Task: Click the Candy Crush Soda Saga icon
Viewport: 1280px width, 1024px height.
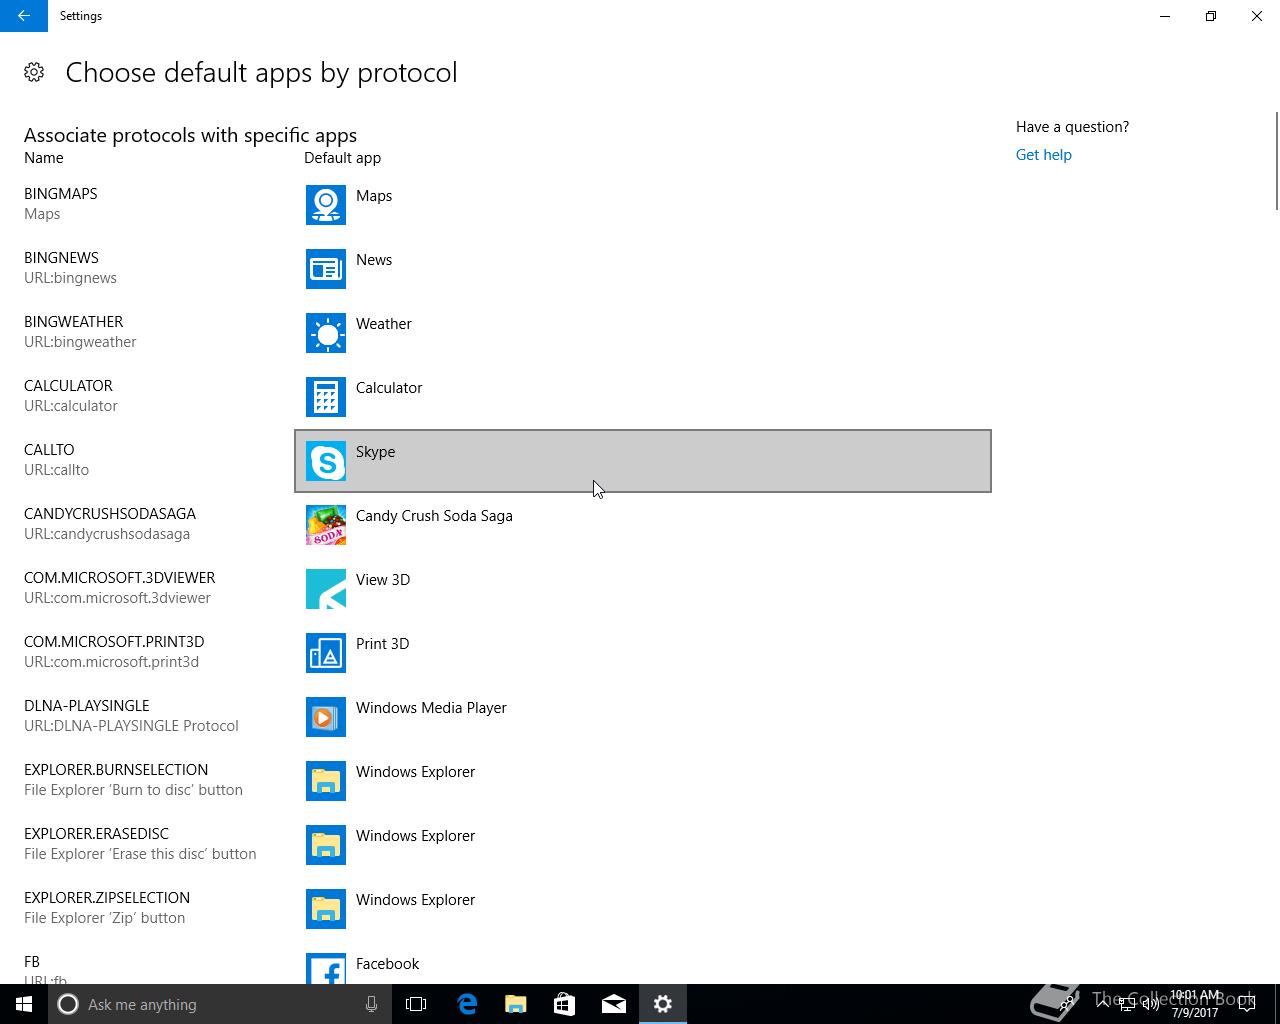Action: [x=326, y=525]
